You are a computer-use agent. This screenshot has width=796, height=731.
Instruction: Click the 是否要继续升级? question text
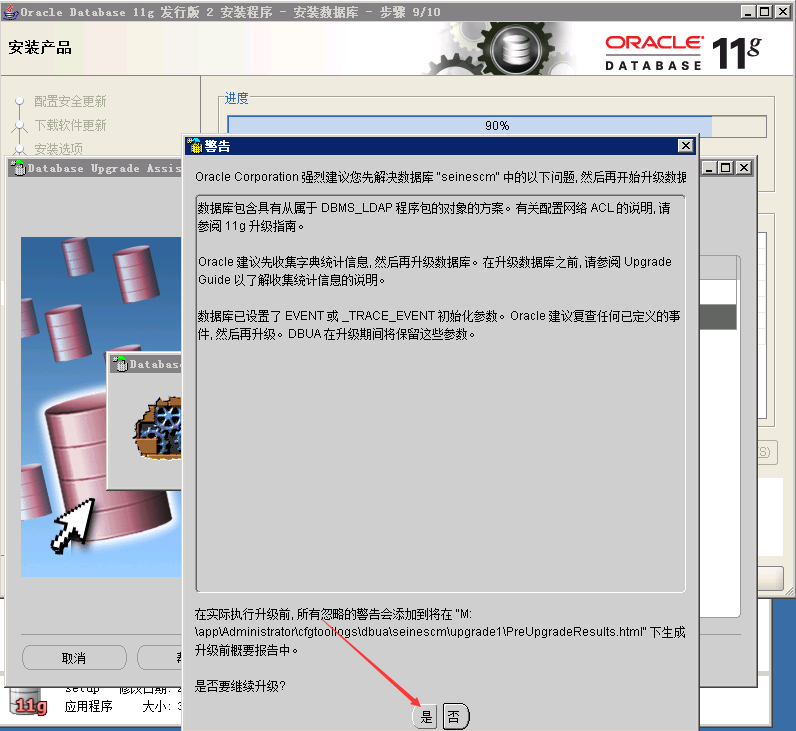click(x=240, y=686)
